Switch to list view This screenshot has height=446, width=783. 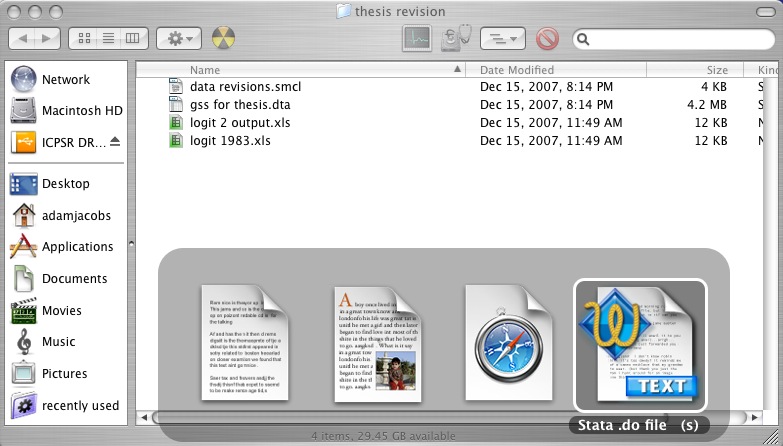click(108, 39)
